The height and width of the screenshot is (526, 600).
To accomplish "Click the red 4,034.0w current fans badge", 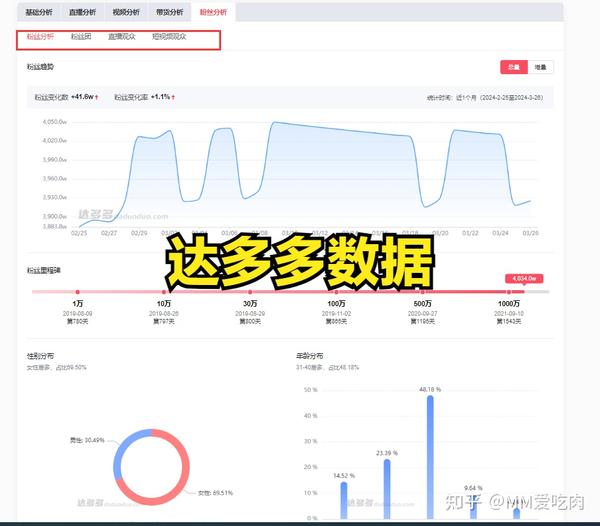I will 524,278.
